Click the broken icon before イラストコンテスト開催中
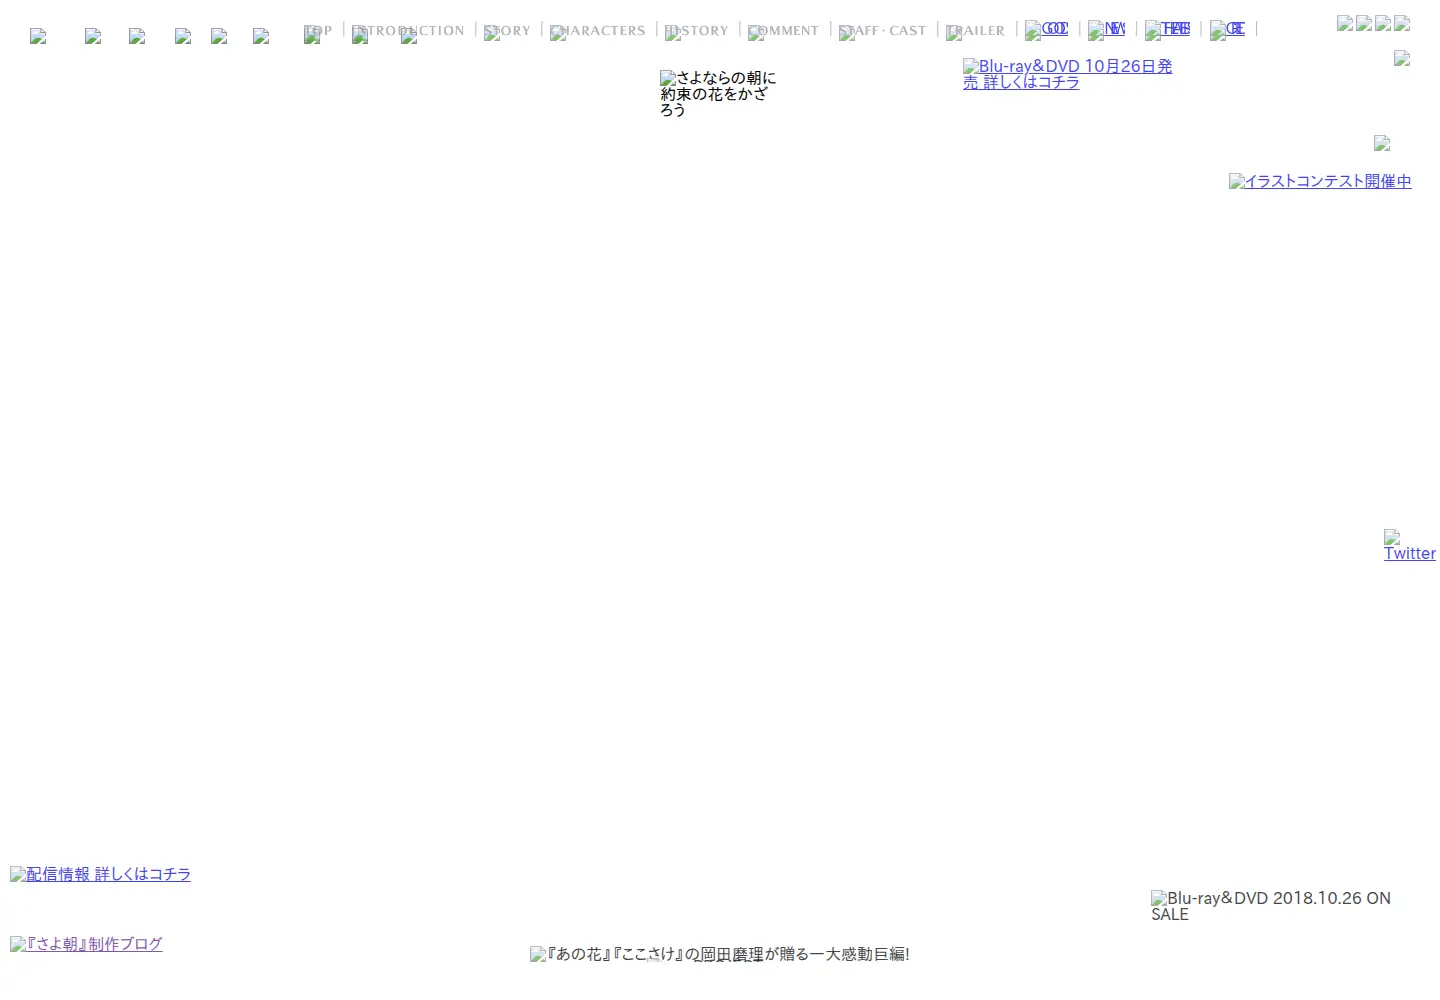The image size is (1440, 1000). (1237, 182)
